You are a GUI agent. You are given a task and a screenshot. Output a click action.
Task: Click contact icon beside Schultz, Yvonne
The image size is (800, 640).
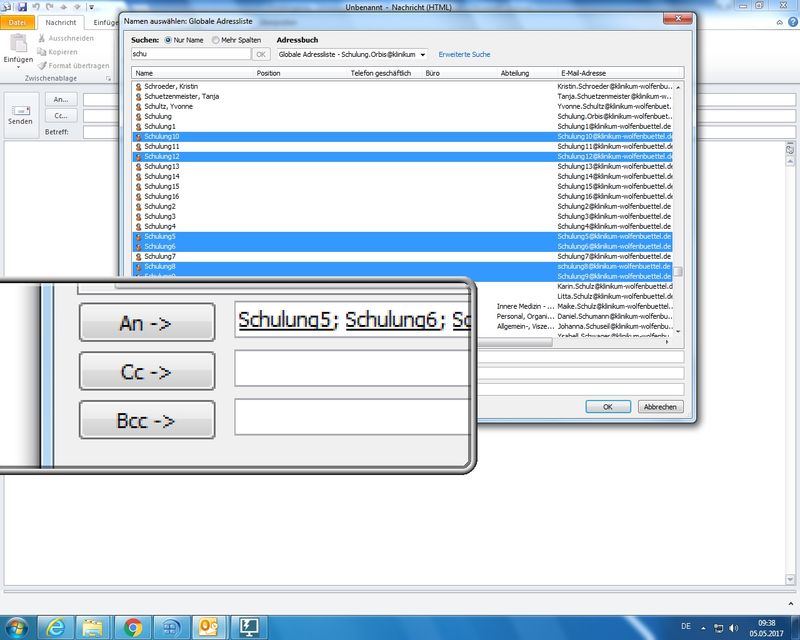click(138, 107)
